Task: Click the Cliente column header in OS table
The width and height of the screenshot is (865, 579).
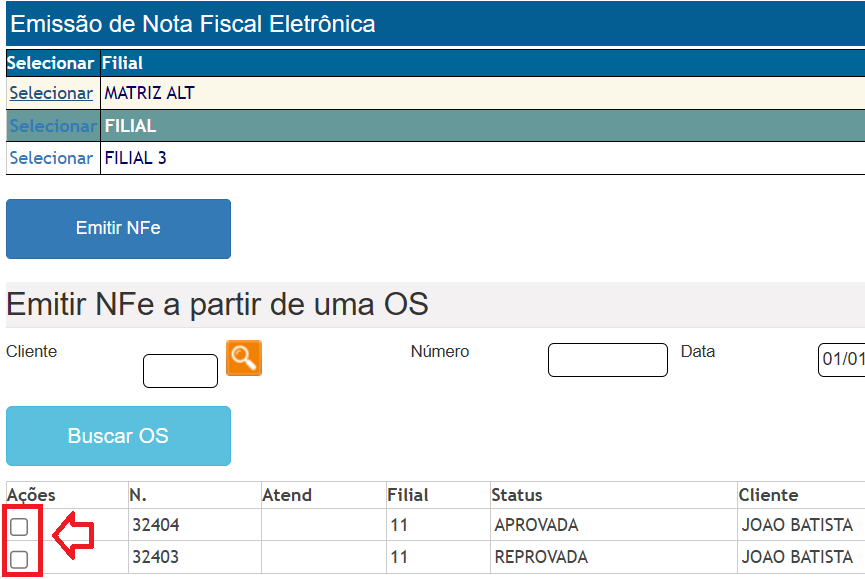Action: coord(768,495)
